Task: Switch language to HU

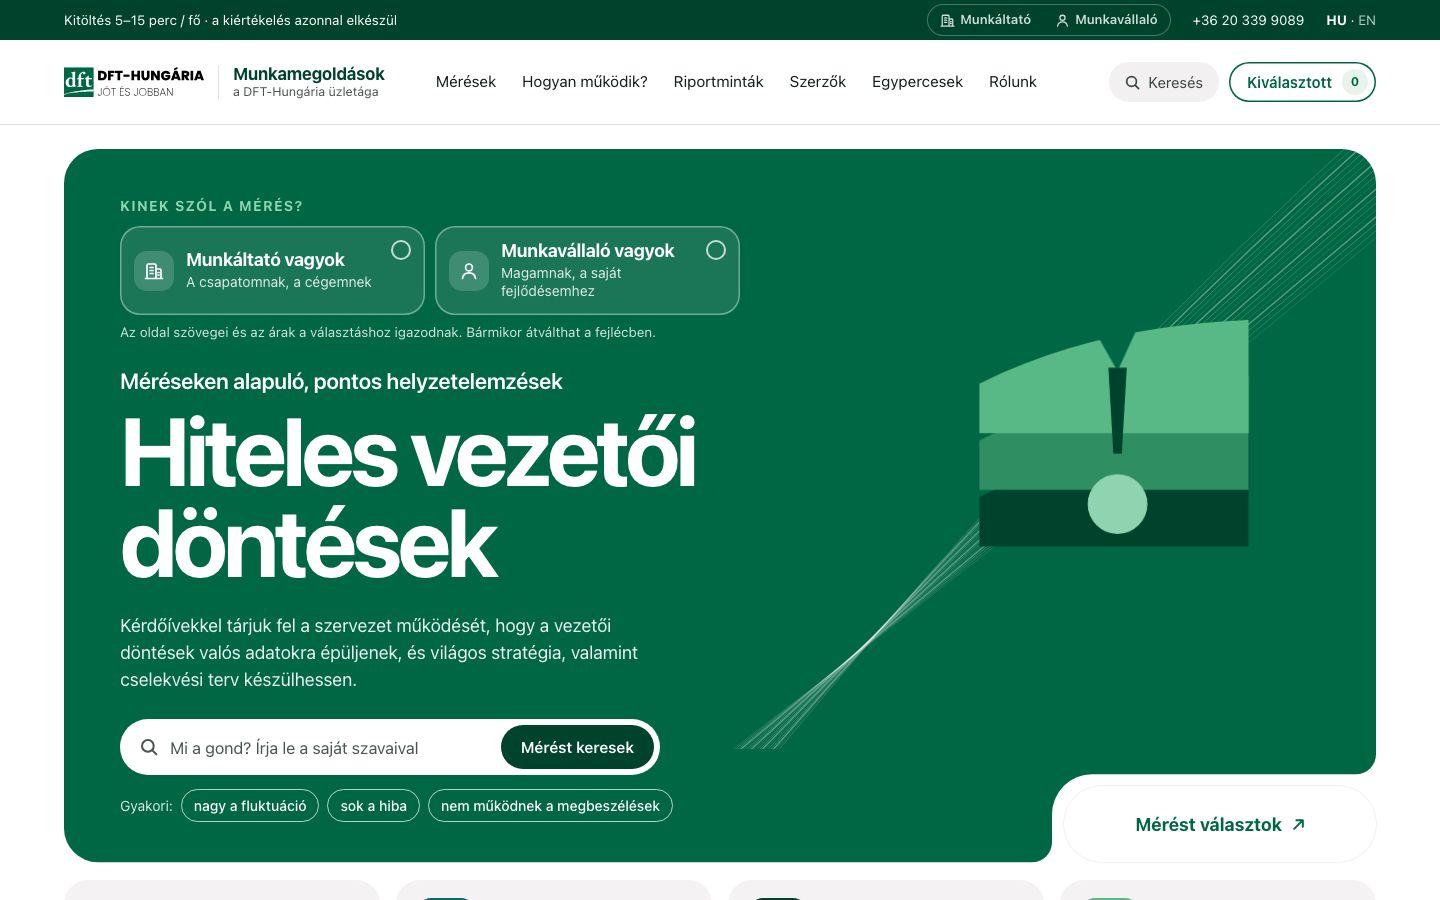Action: (x=1336, y=20)
